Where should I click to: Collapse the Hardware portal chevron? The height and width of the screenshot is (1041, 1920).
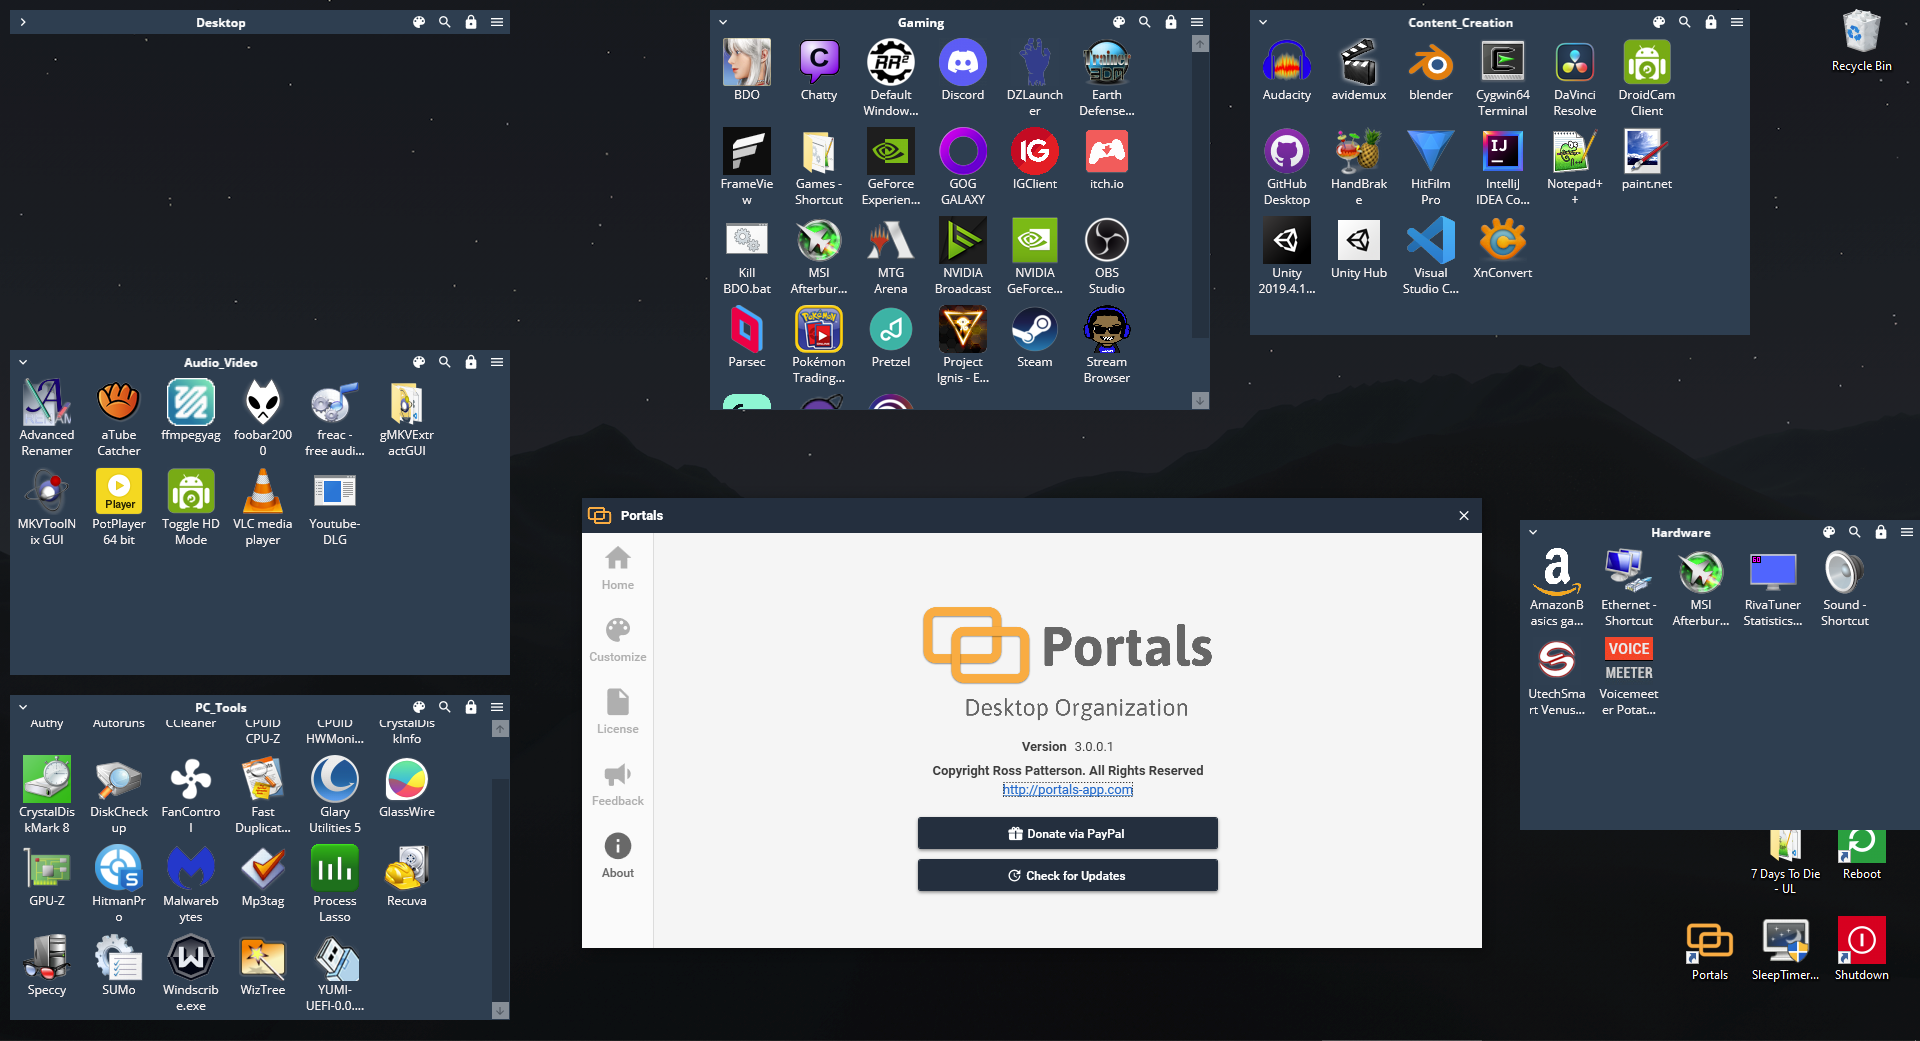pos(1533,532)
